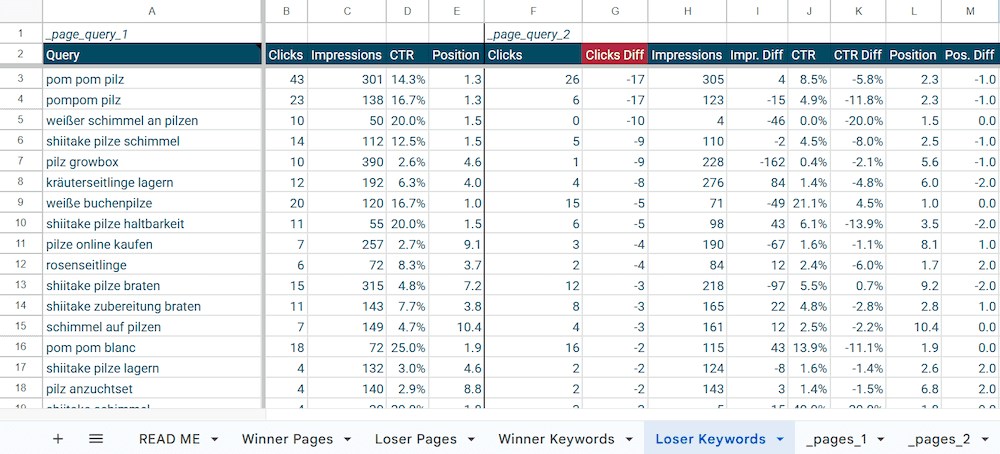Select 'shiitake pilze lagern' cell

click(x=152, y=368)
